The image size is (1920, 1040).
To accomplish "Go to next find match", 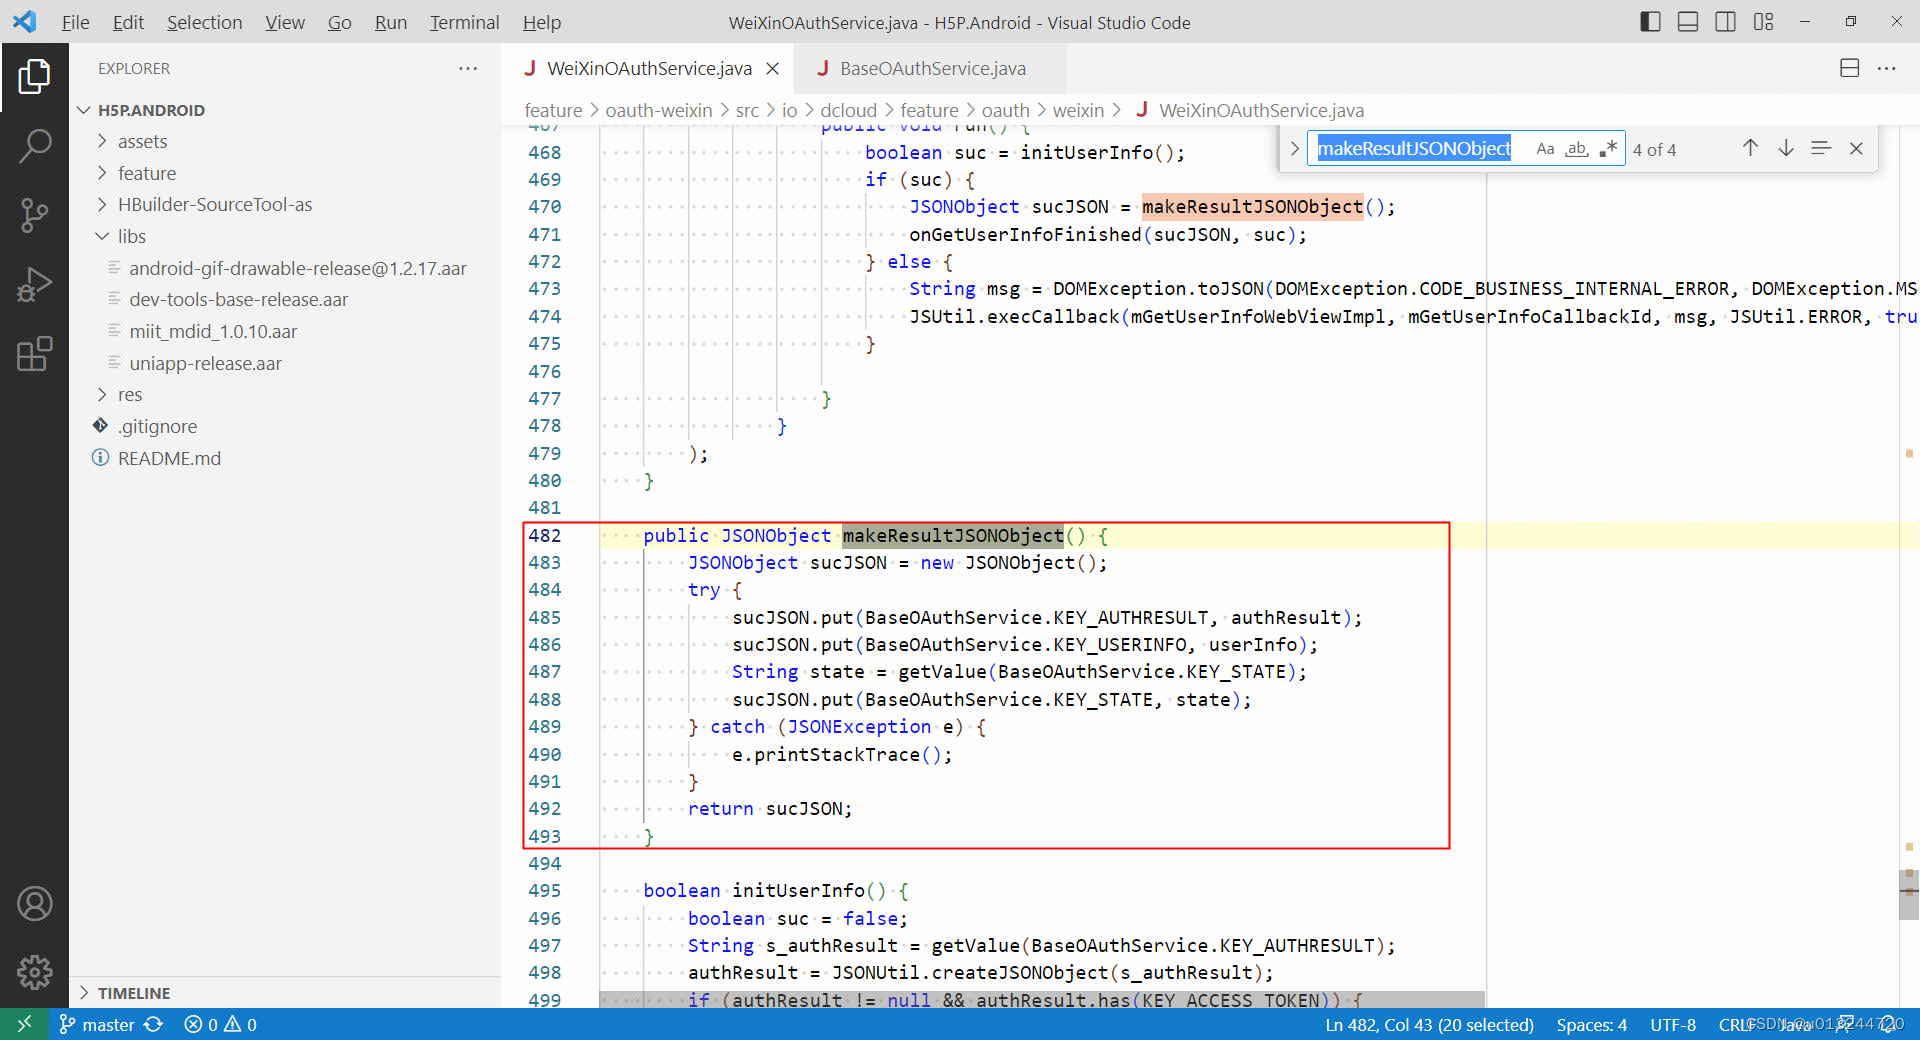I will (x=1786, y=148).
